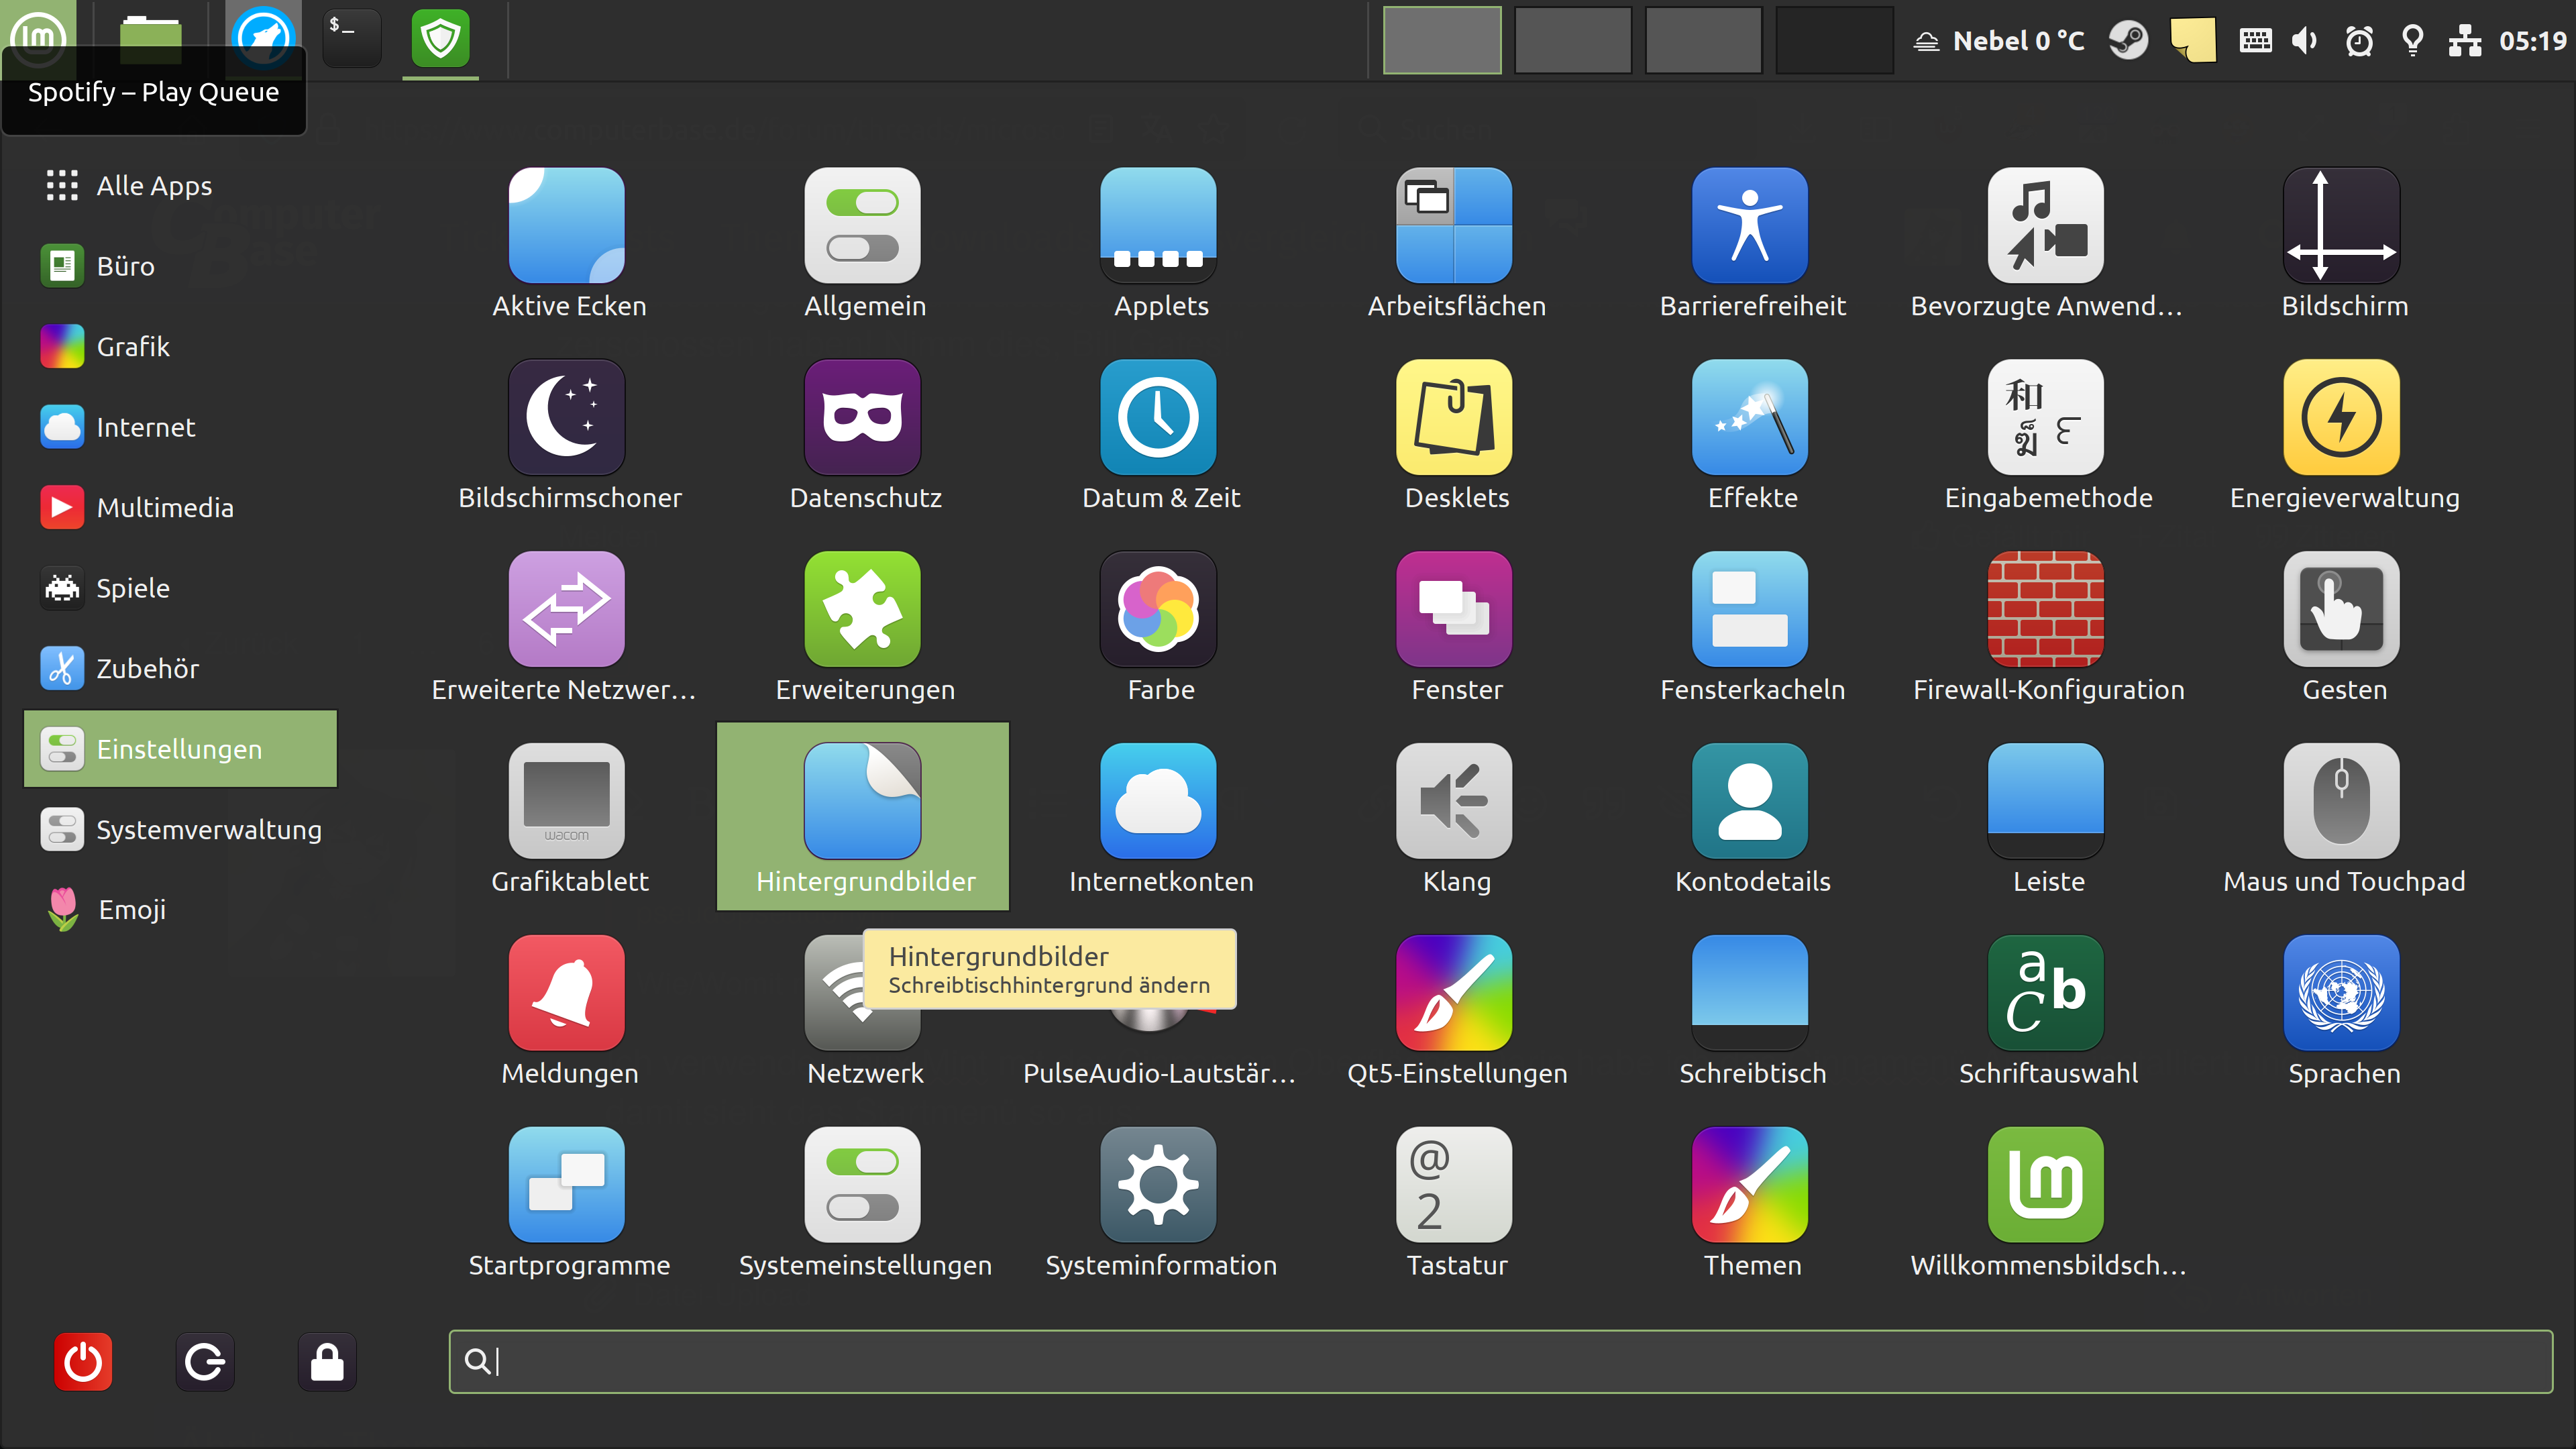This screenshot has height=1449, width=2576.
Task: Click the menu search field
Action: [1500, 1361]
